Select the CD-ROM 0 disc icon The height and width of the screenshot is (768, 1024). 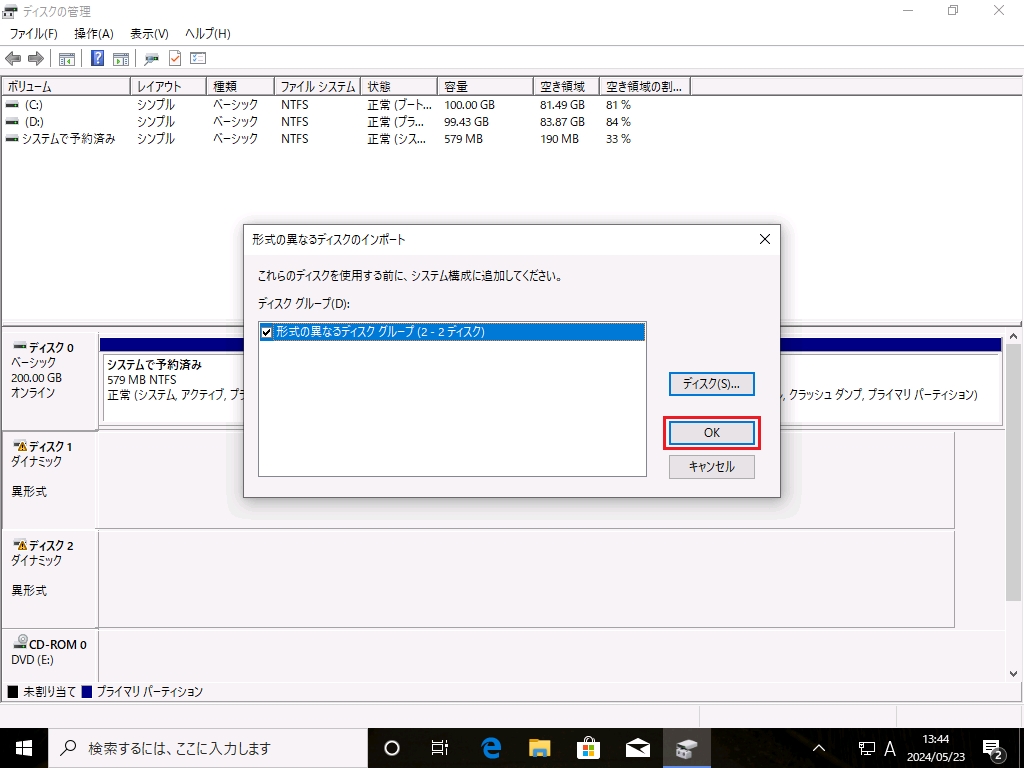pos(20,641)
